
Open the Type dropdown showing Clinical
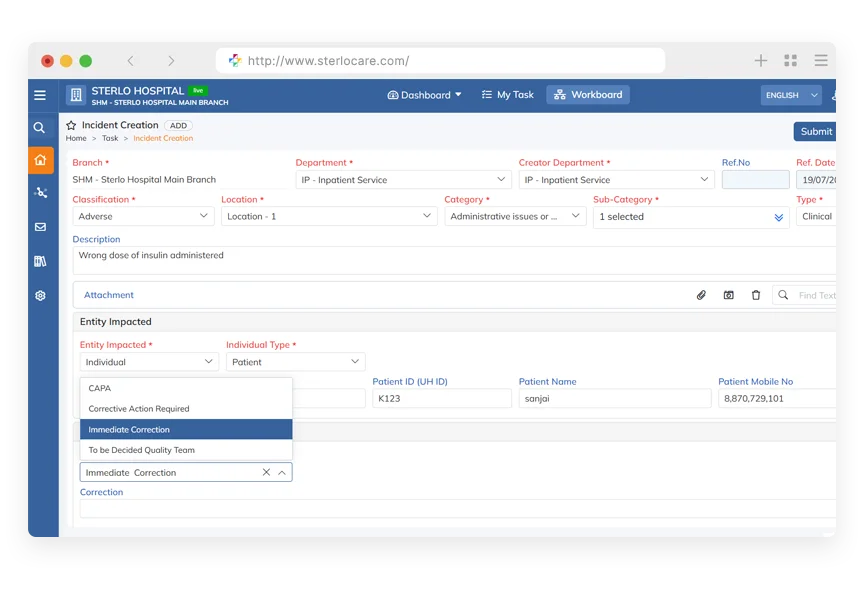[x=816, y=216]
